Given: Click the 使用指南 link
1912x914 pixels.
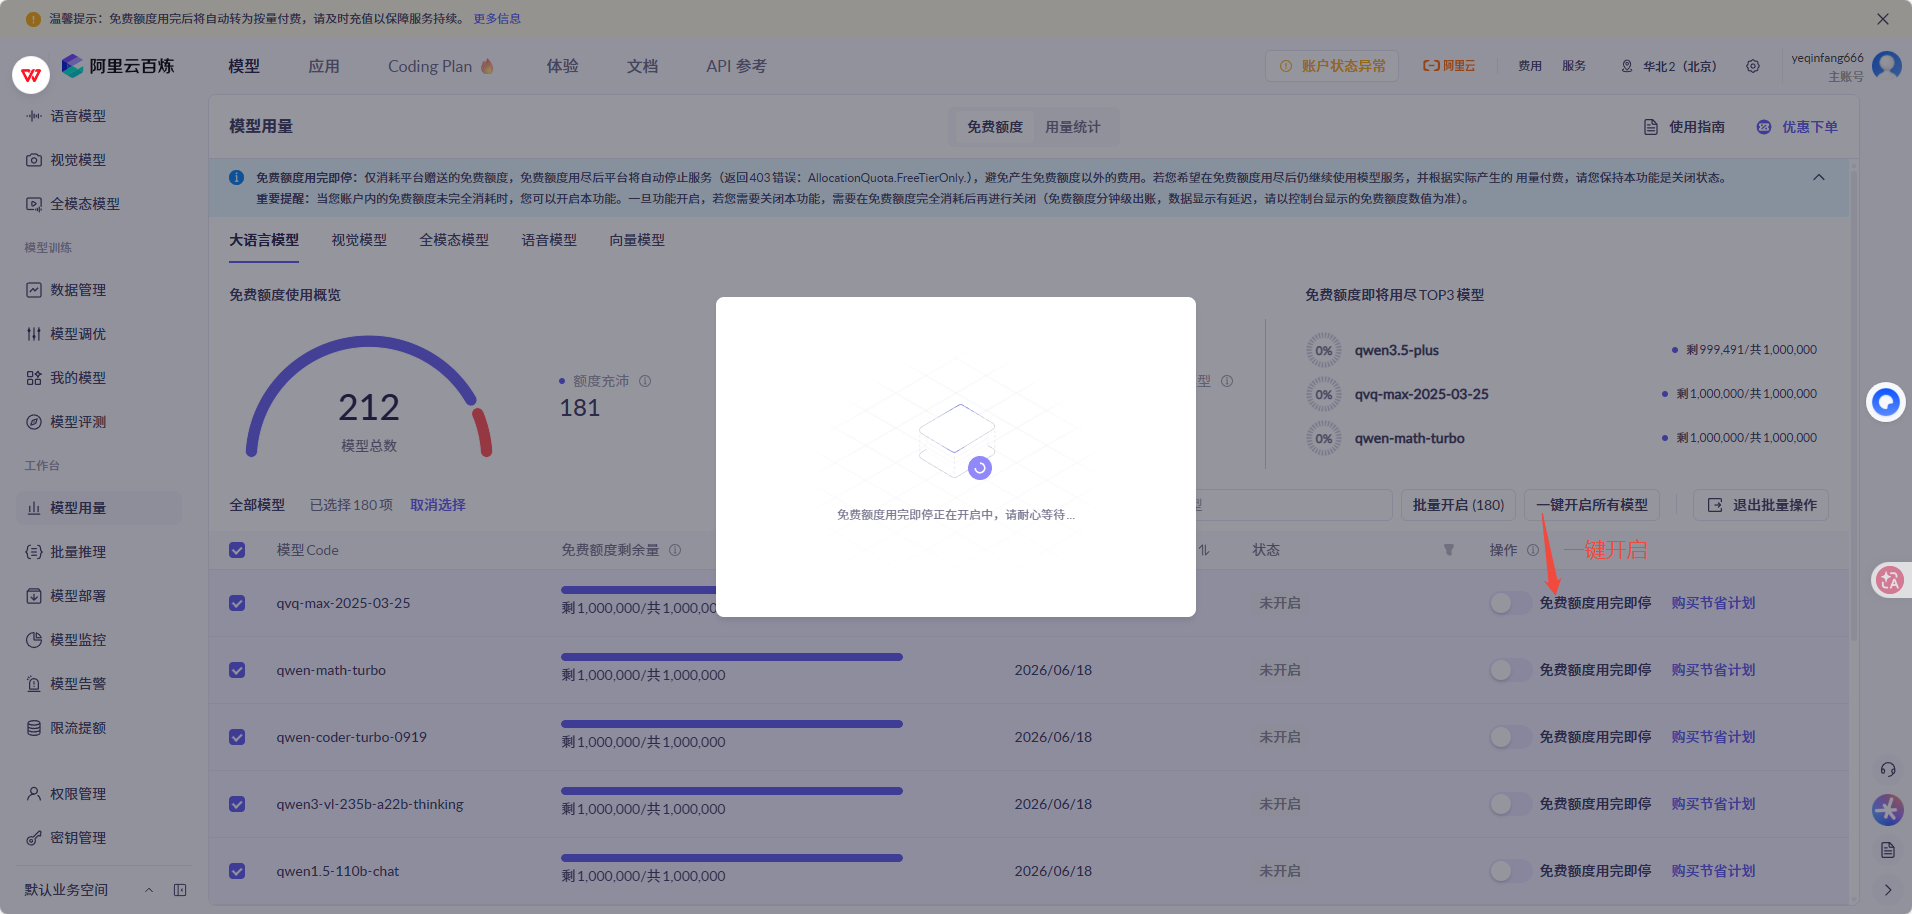Looking at the screenshot, I should [x=1685, y=127].
